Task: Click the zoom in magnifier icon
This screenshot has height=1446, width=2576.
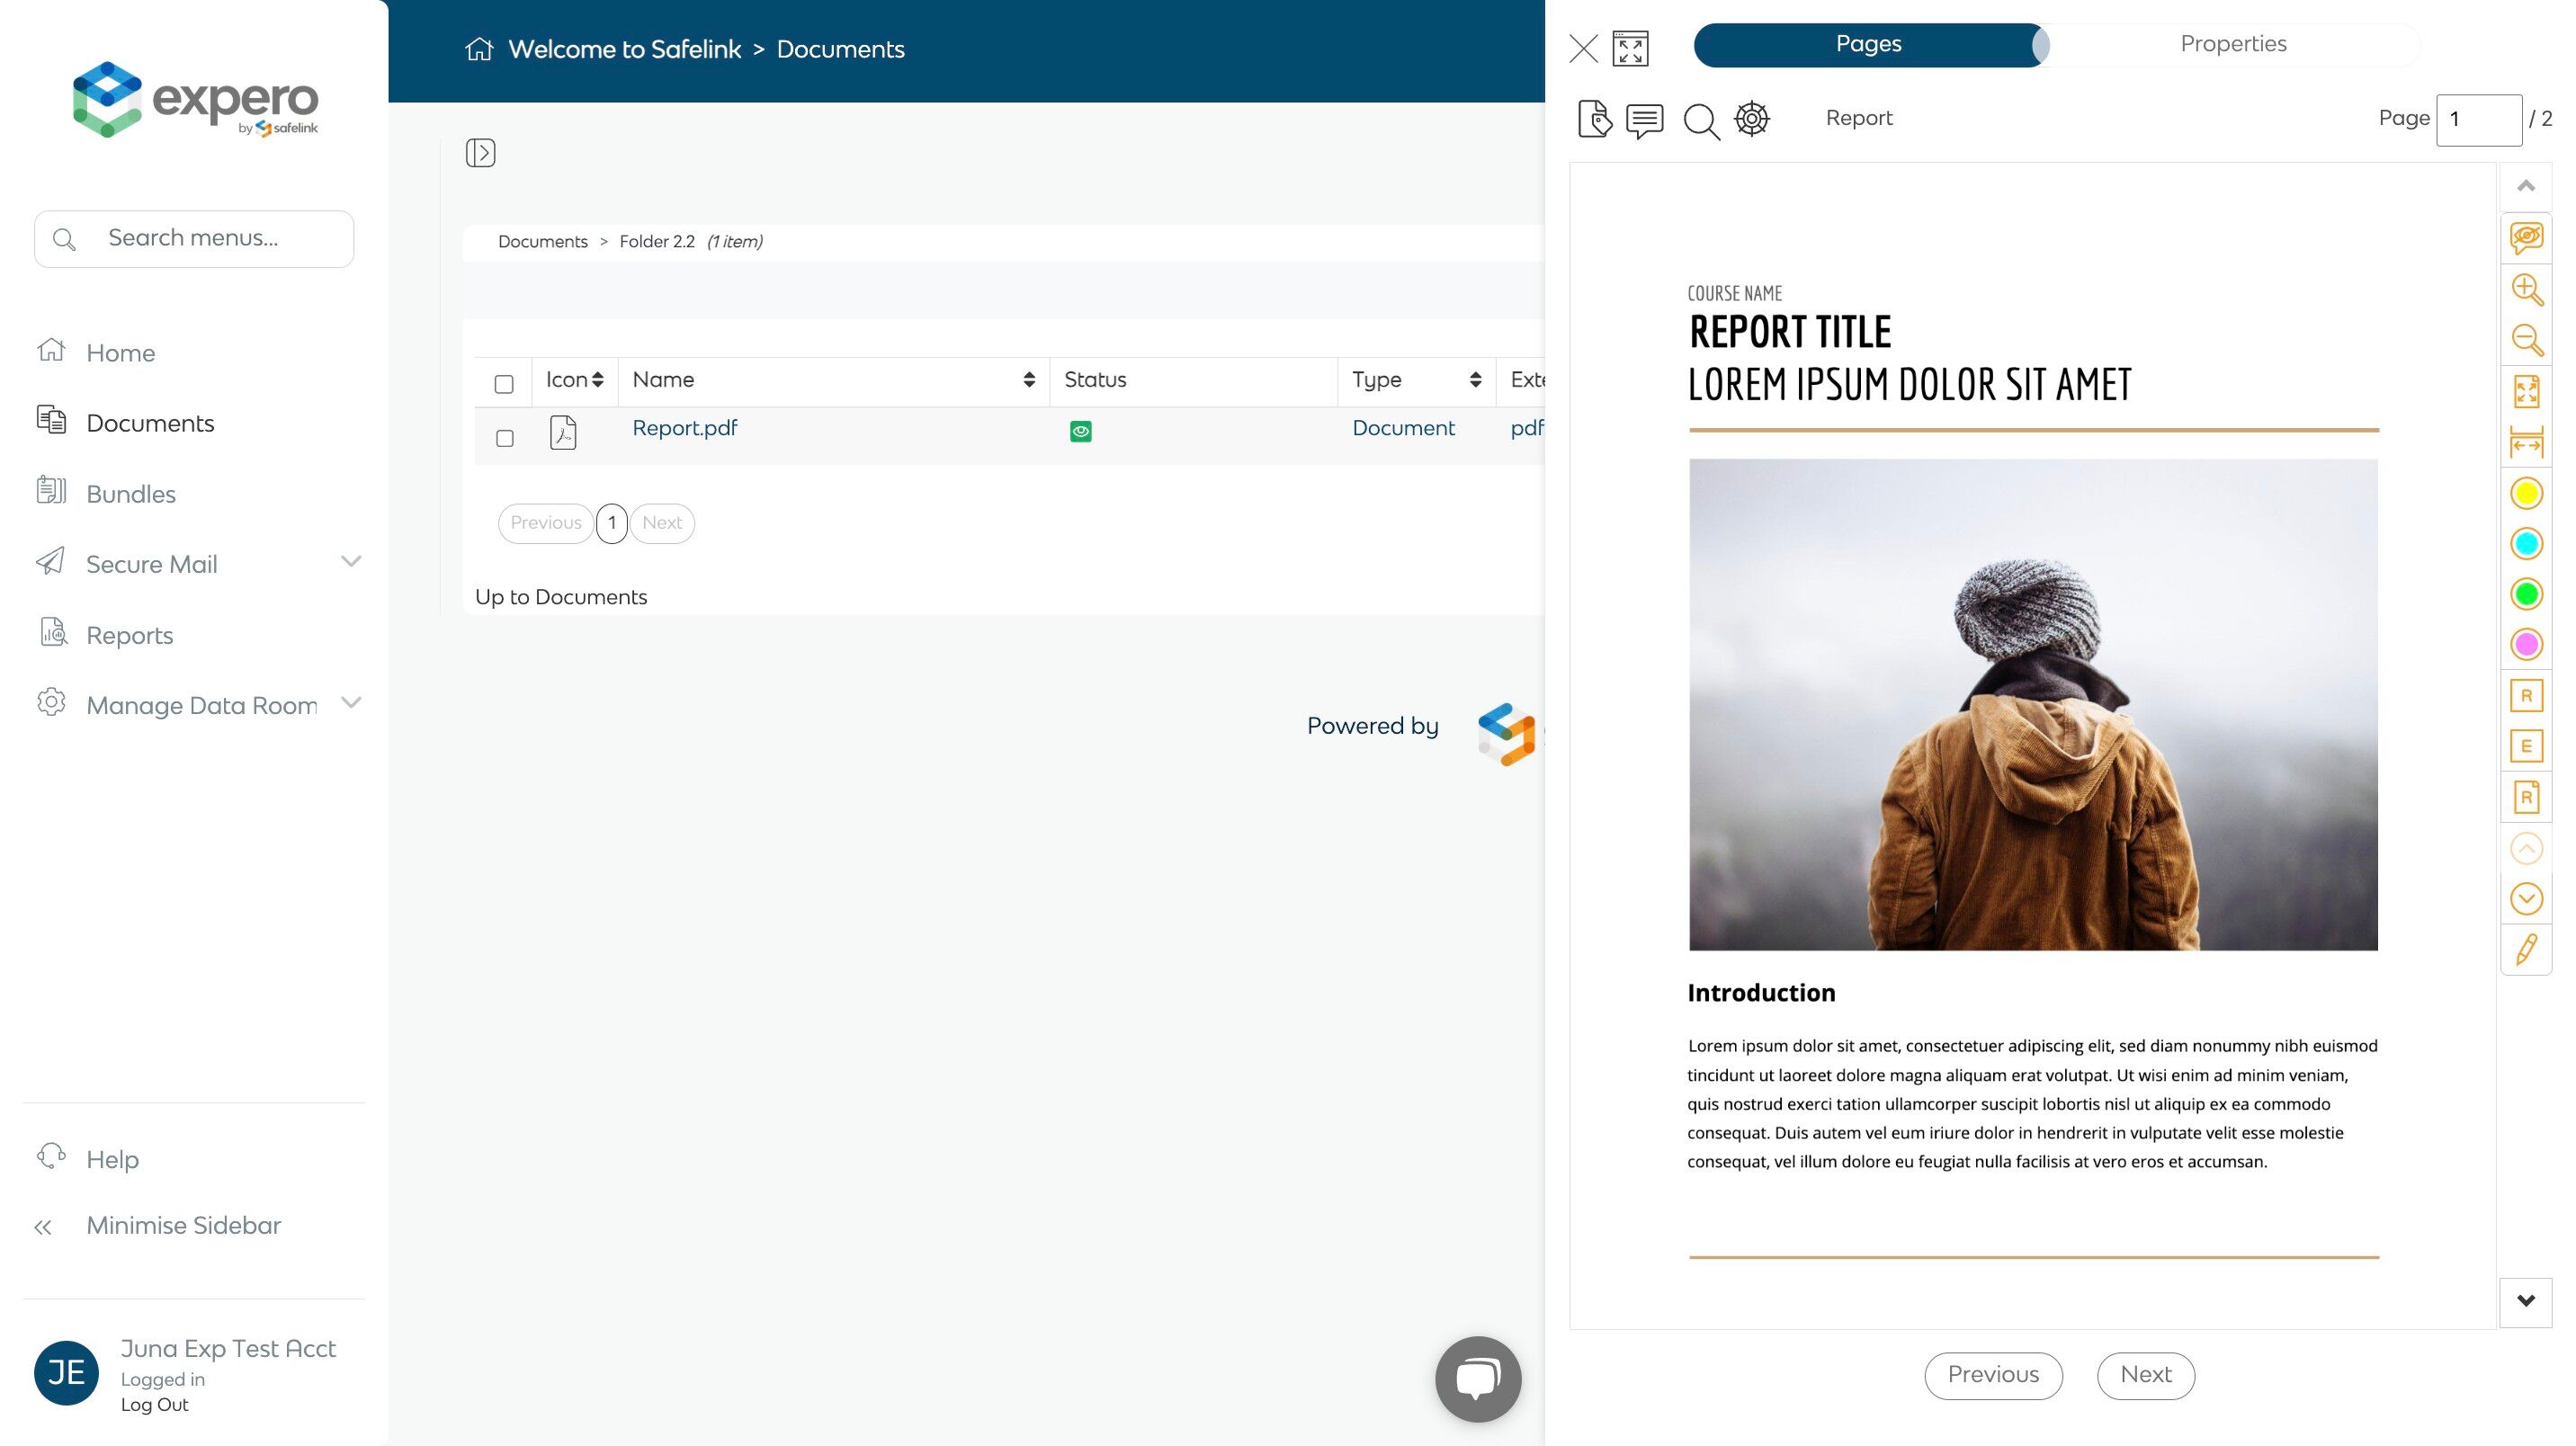Action: point(2527,289)
